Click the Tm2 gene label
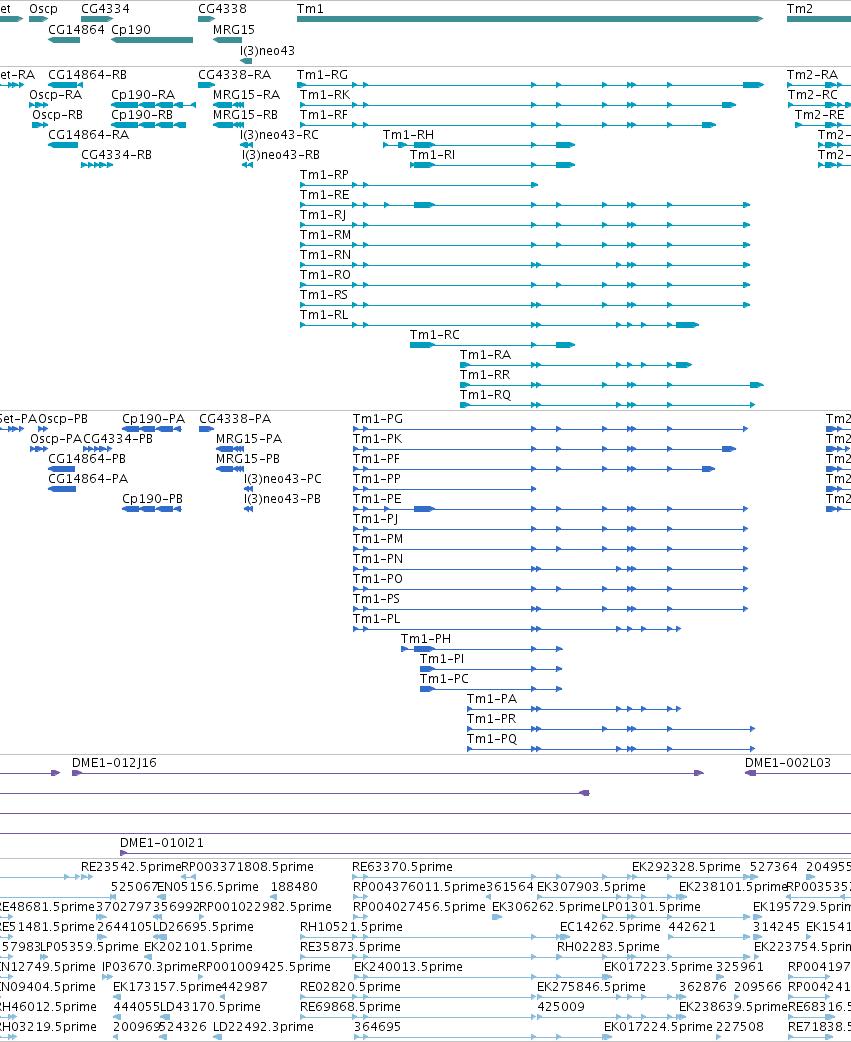 pos(799,9)
